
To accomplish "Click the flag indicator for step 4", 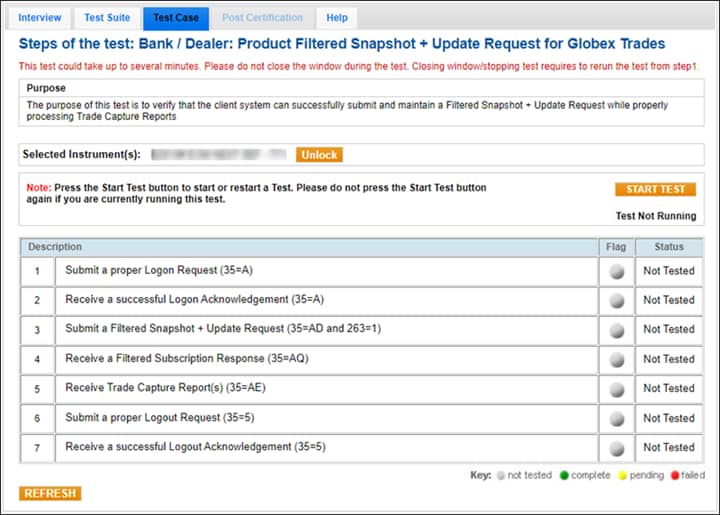I will [x=616, y=359].
